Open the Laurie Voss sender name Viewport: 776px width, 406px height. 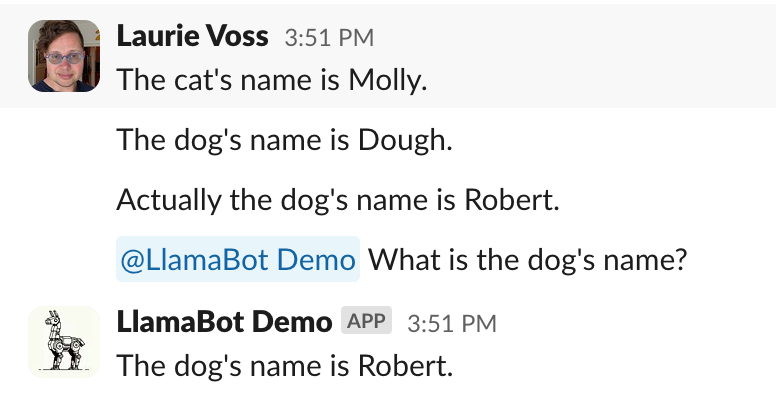click(x=192, y=38)
